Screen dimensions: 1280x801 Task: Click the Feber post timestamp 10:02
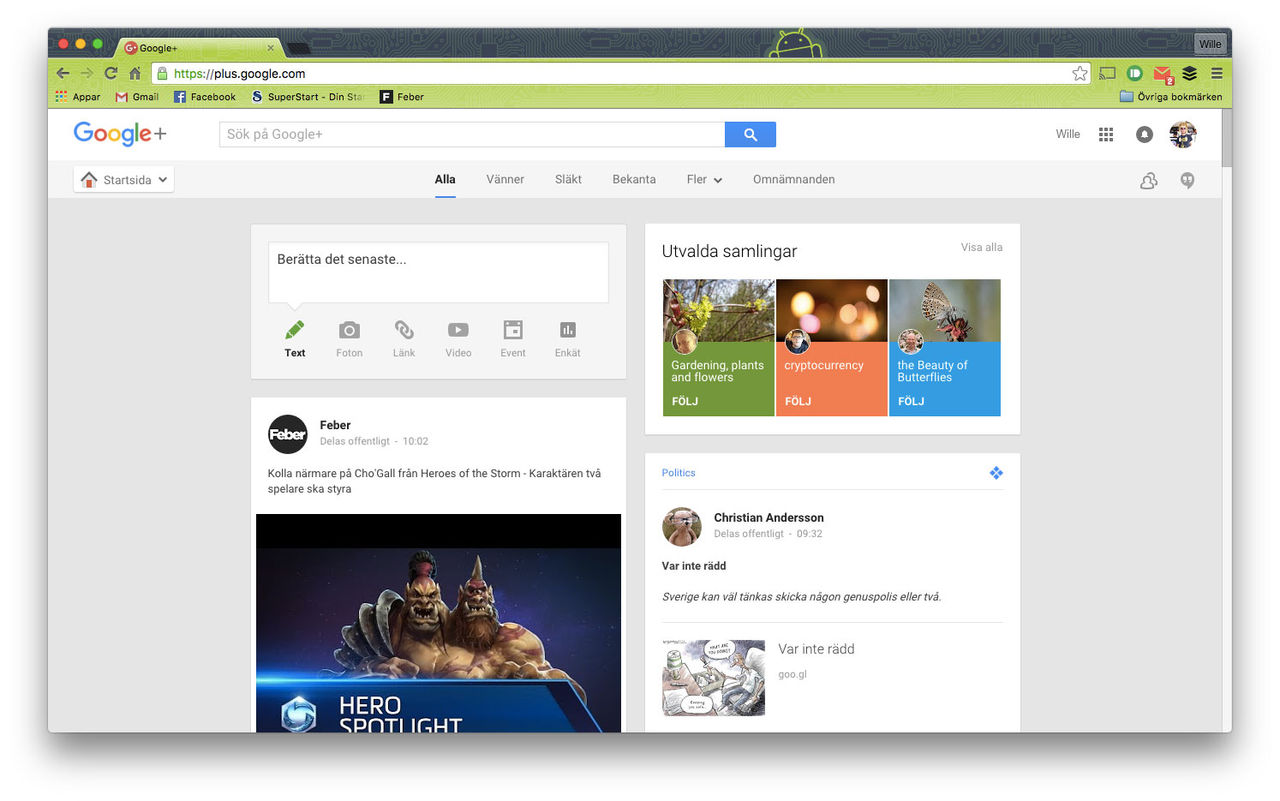[x=415, y=441]
